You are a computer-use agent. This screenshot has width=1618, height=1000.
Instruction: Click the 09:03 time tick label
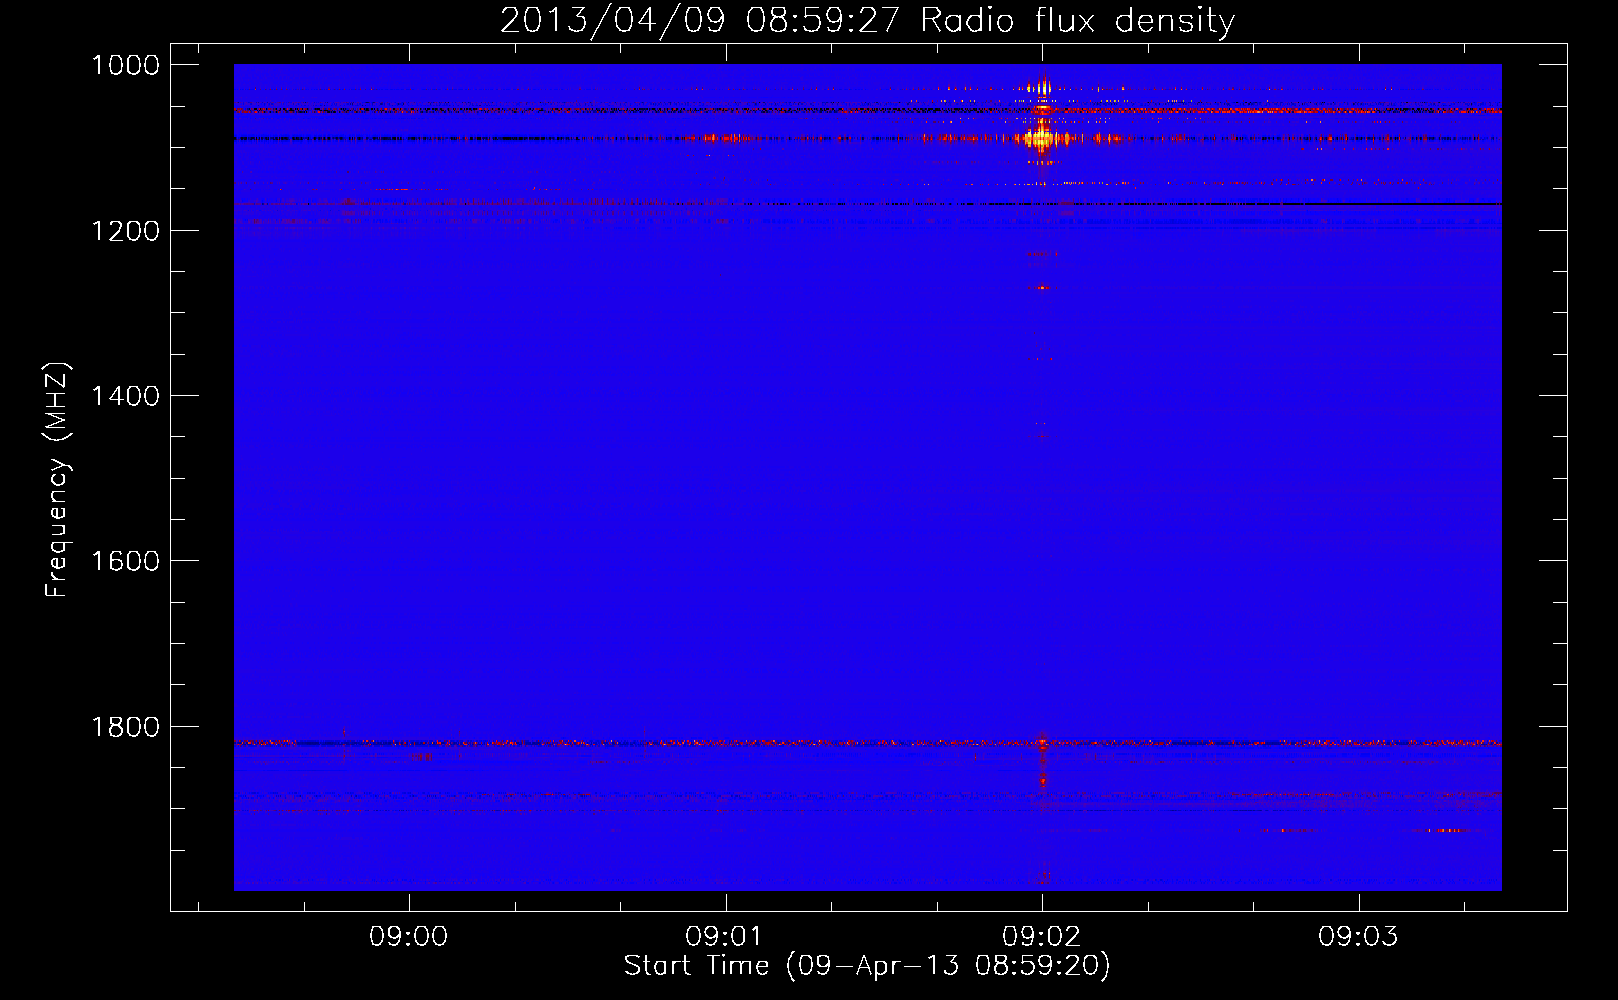click(1357, 937)
